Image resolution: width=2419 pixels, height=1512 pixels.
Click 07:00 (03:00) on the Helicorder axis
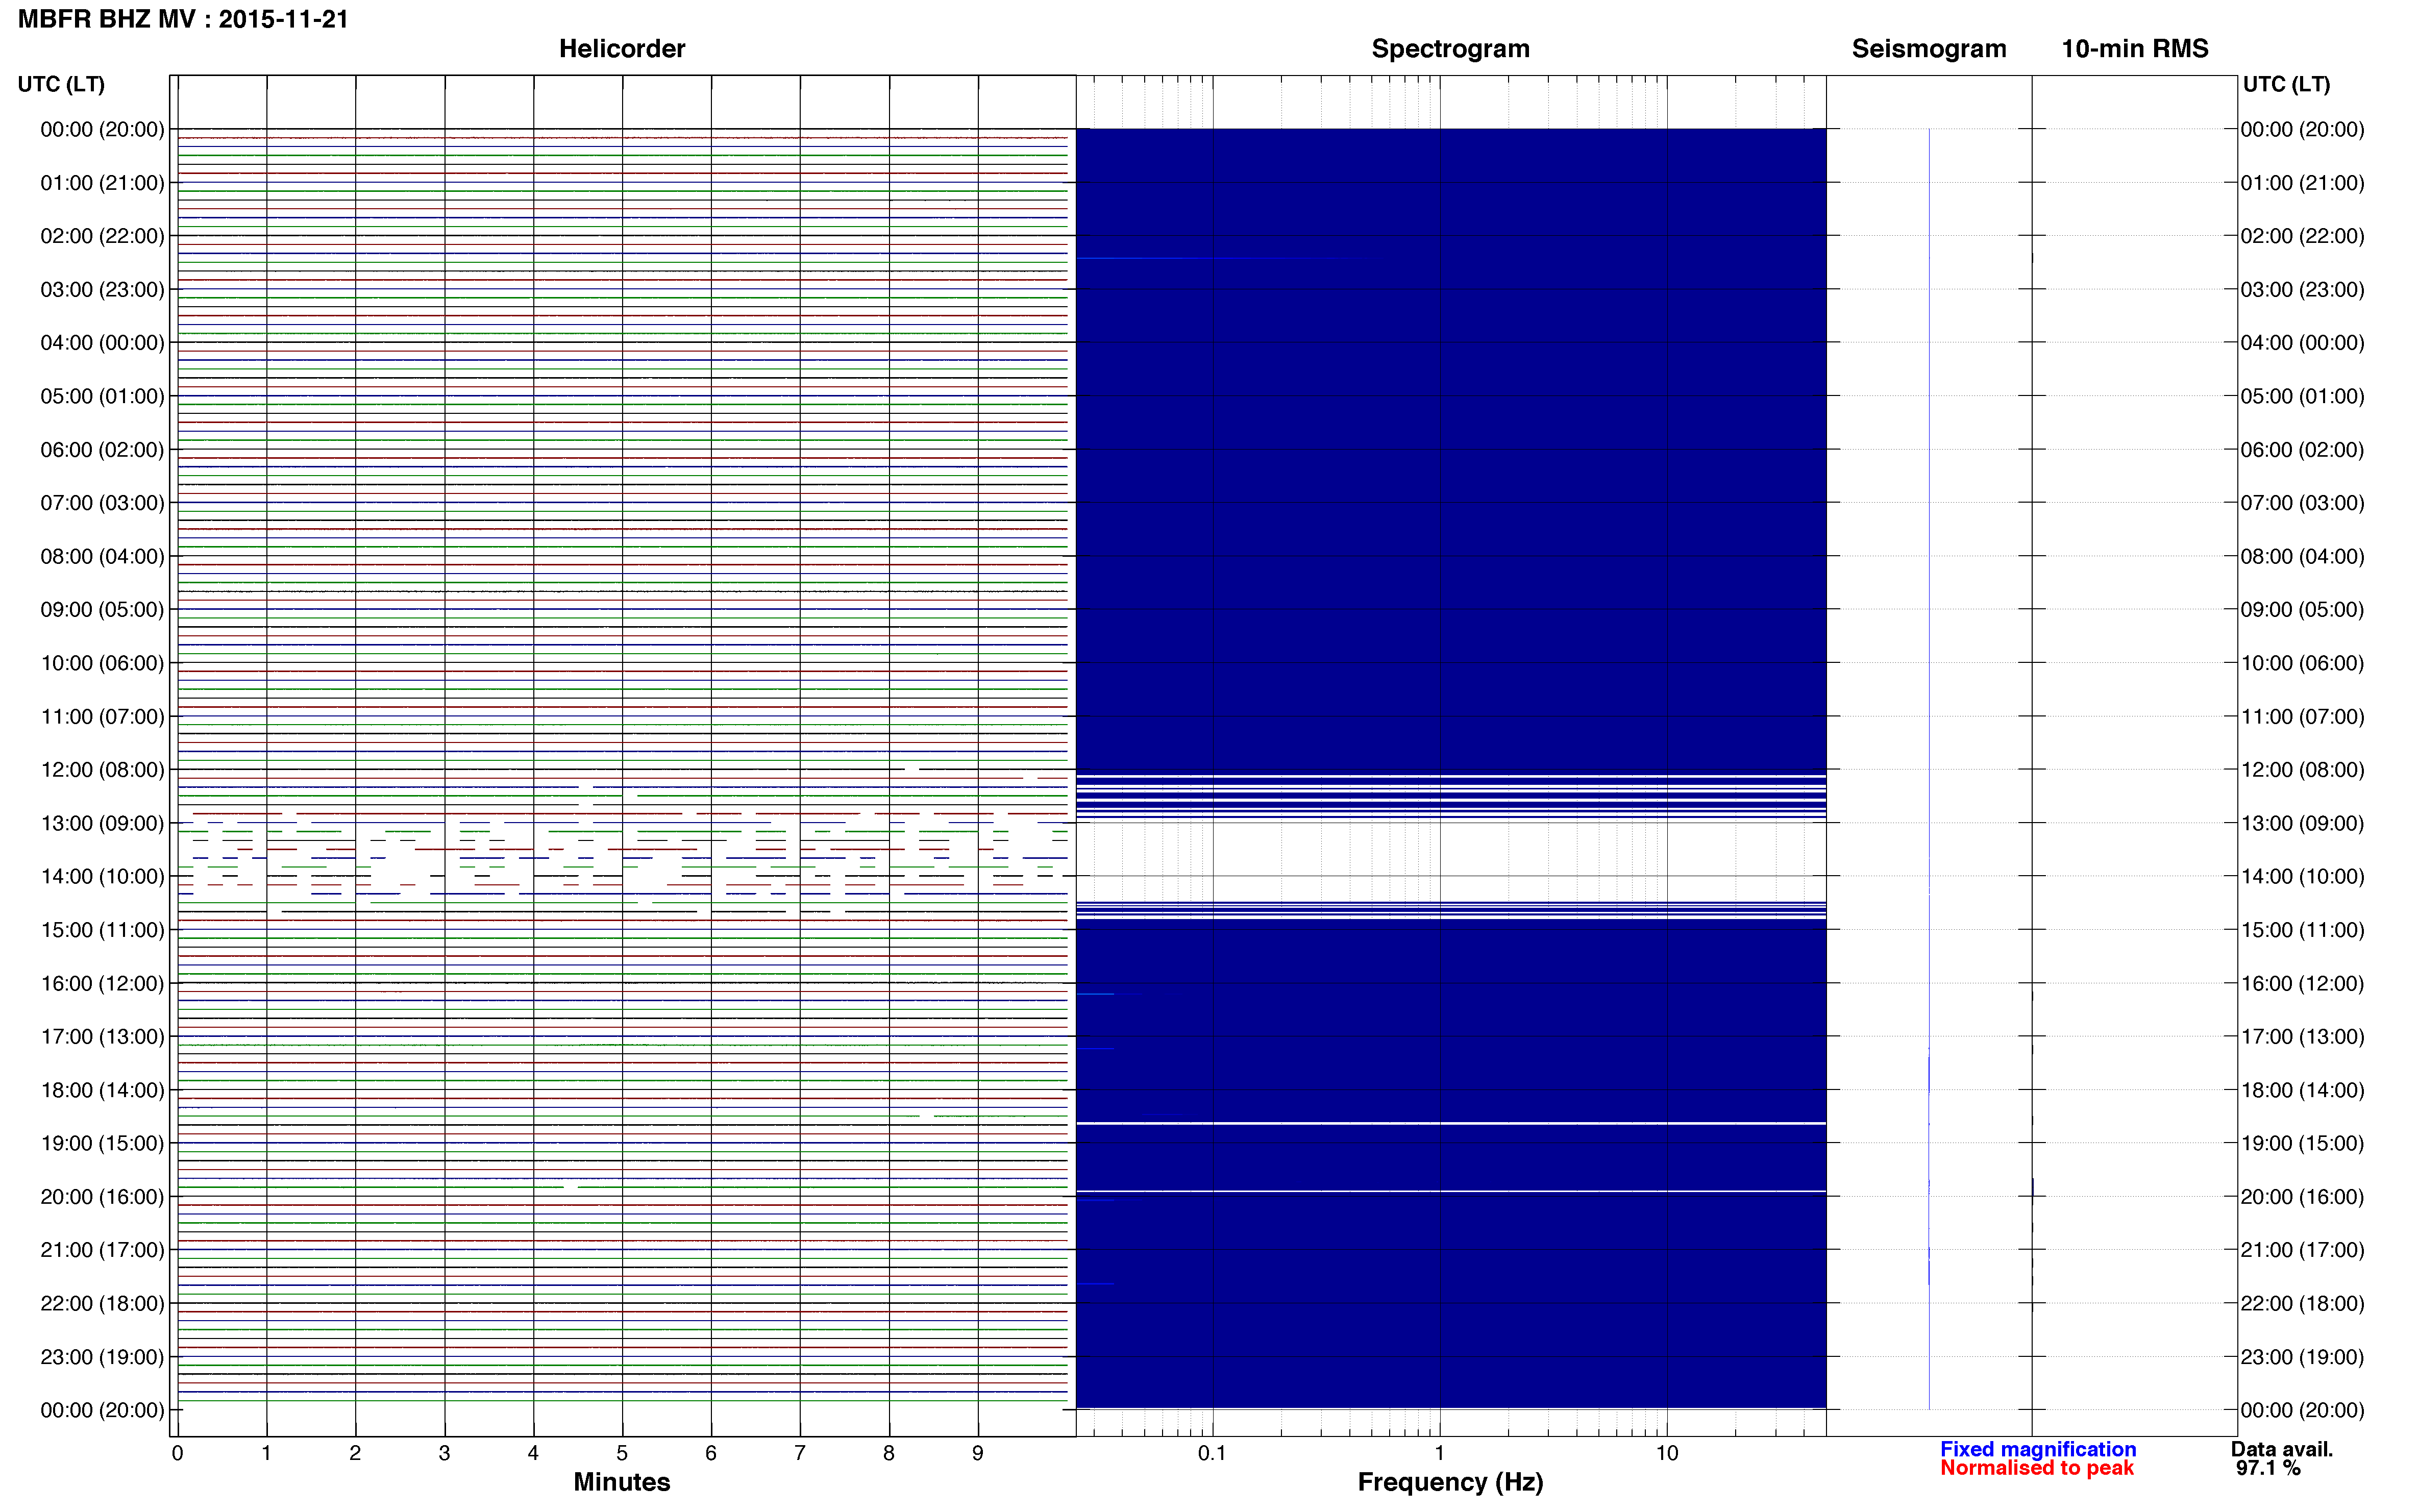102,503
